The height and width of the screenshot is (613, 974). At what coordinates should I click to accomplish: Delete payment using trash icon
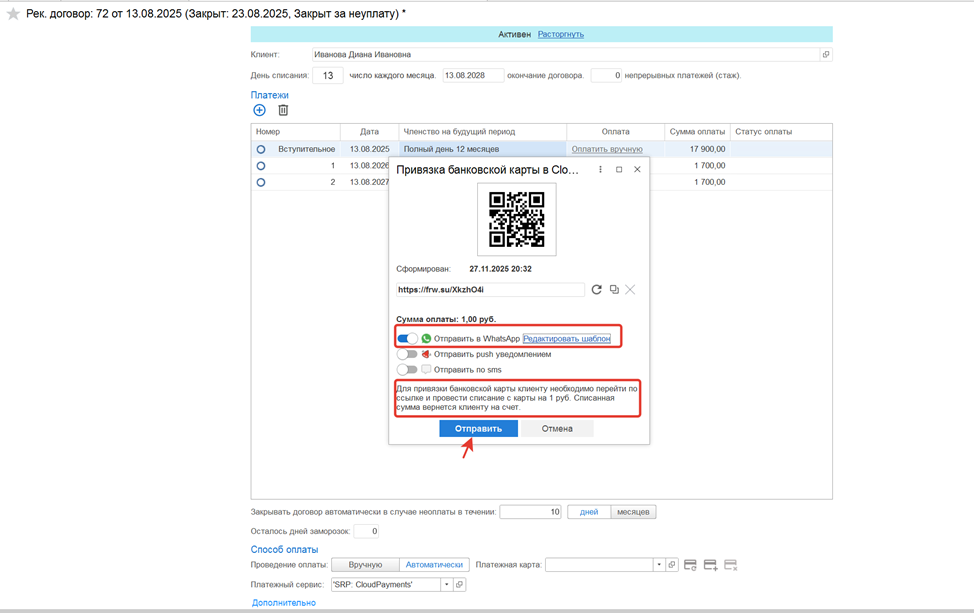pos(283,110)
